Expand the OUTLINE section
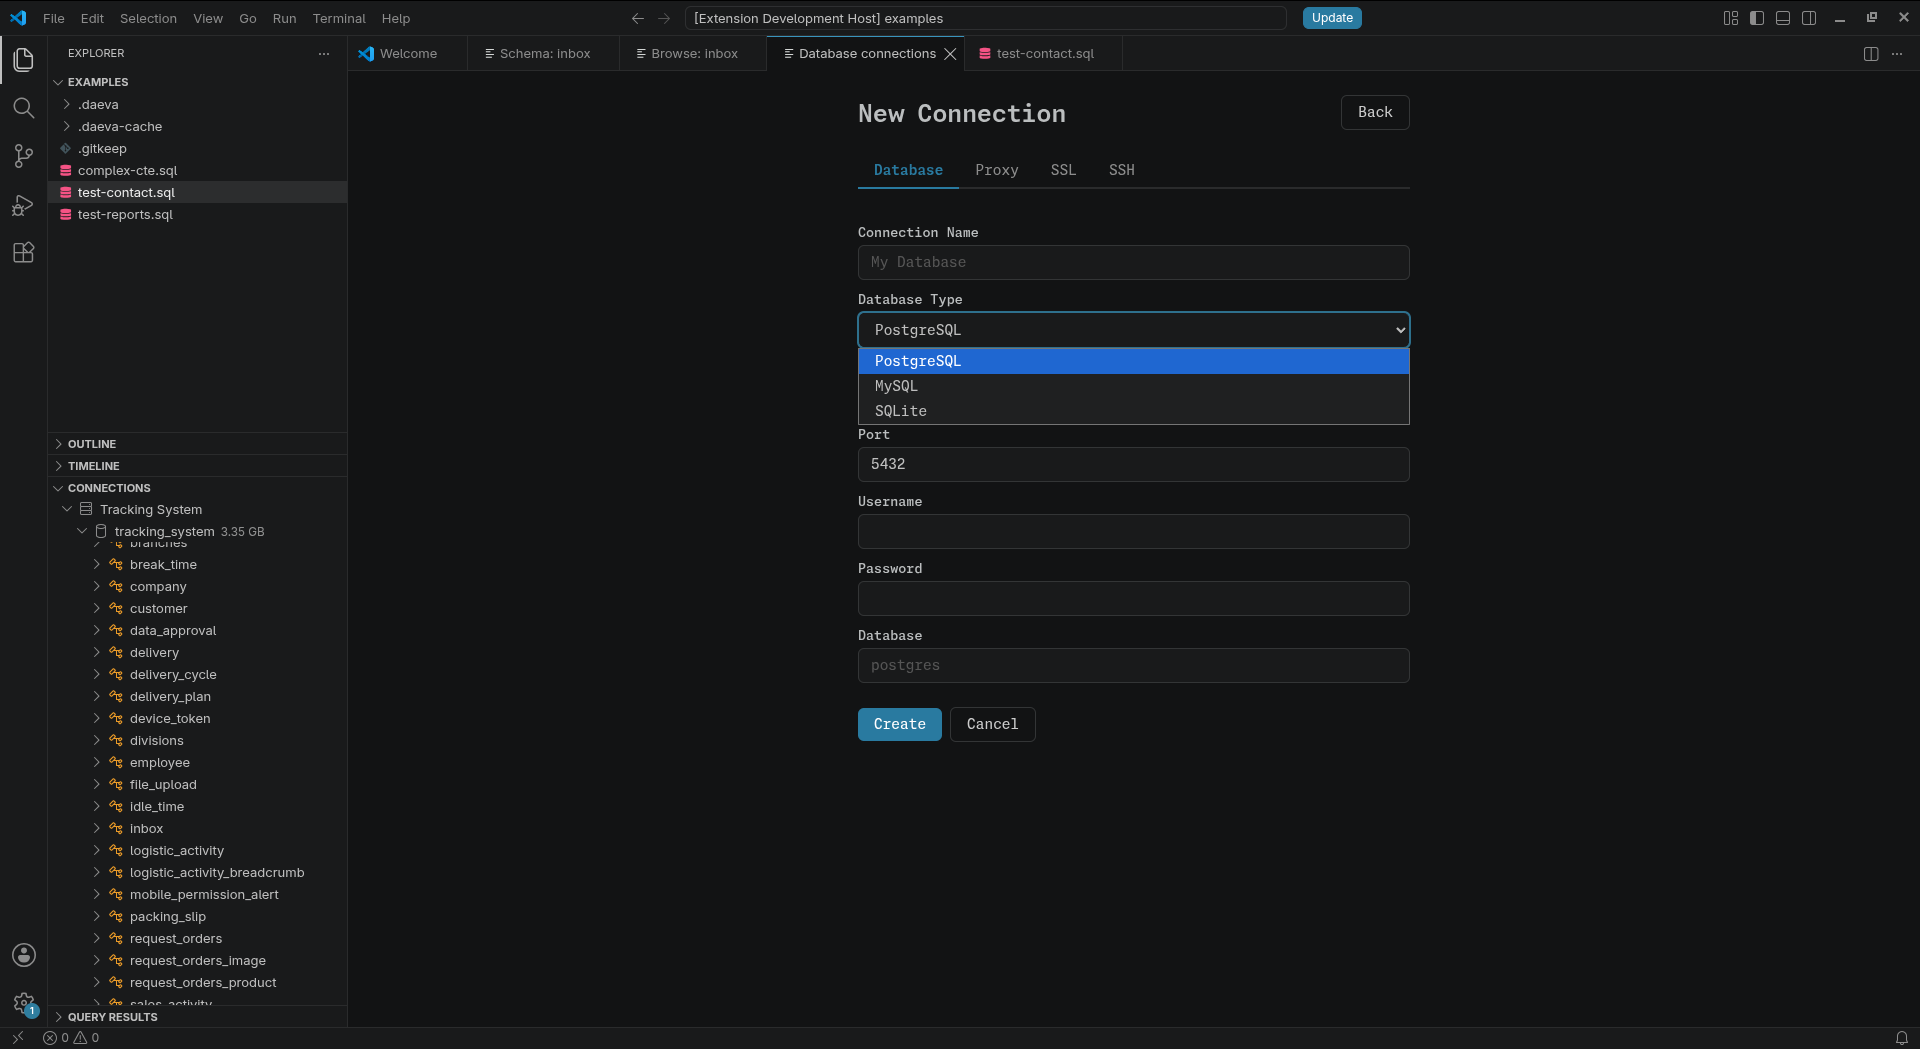Image resolution: width=1920 pixels, height=1049 pixels. pos(58,444)
